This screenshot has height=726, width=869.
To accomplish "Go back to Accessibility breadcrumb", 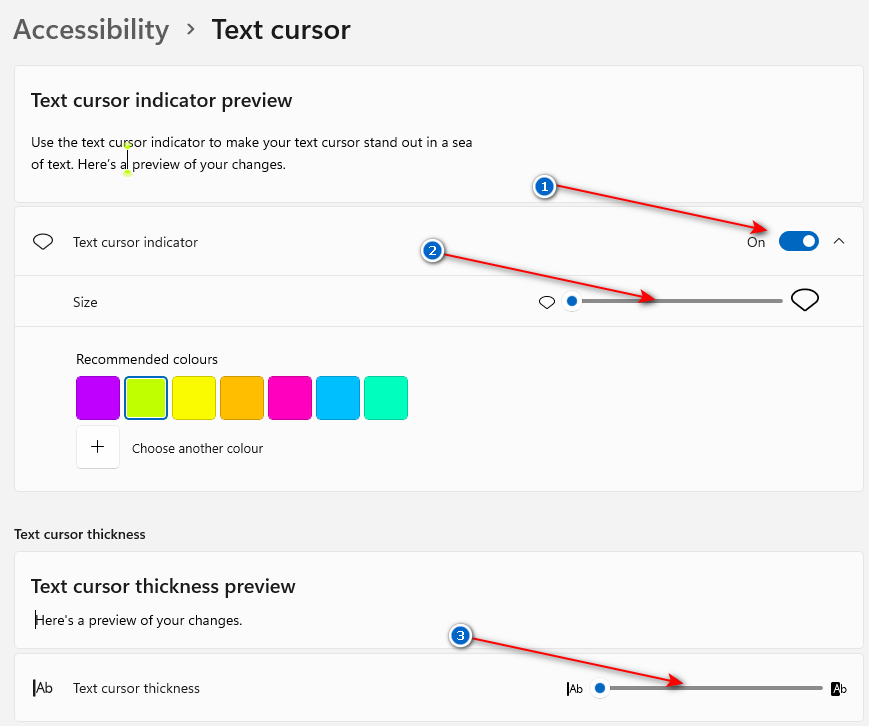I will 91,30.
